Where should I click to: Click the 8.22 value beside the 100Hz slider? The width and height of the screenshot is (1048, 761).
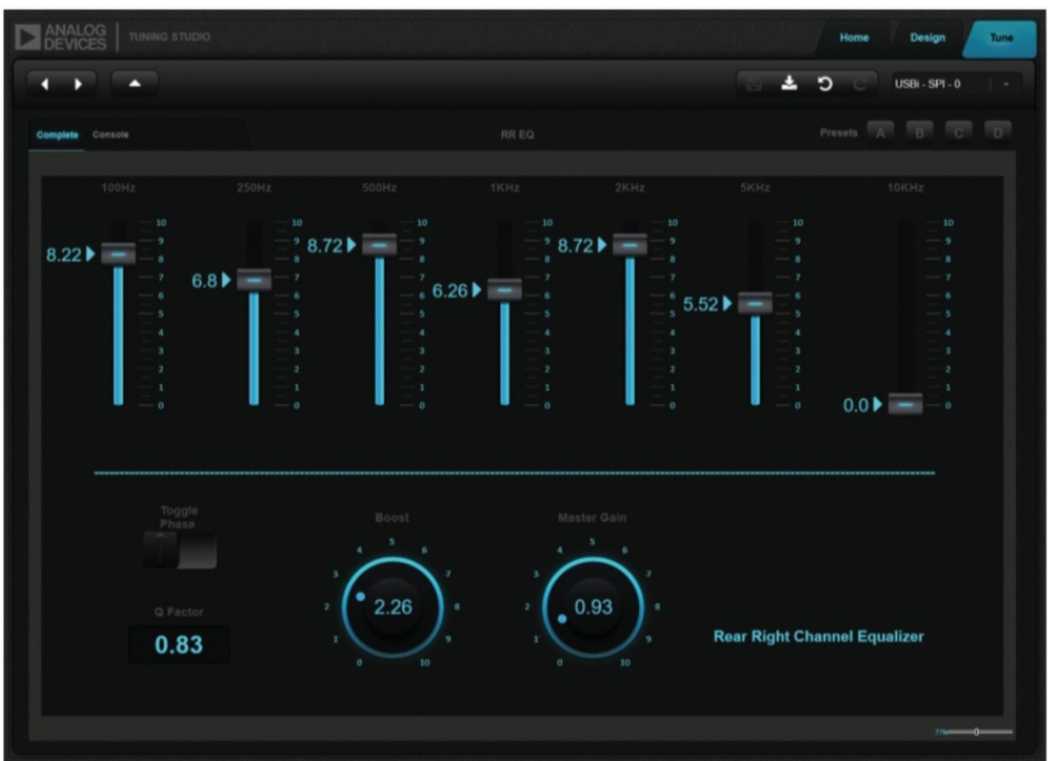tap(63, 255)
